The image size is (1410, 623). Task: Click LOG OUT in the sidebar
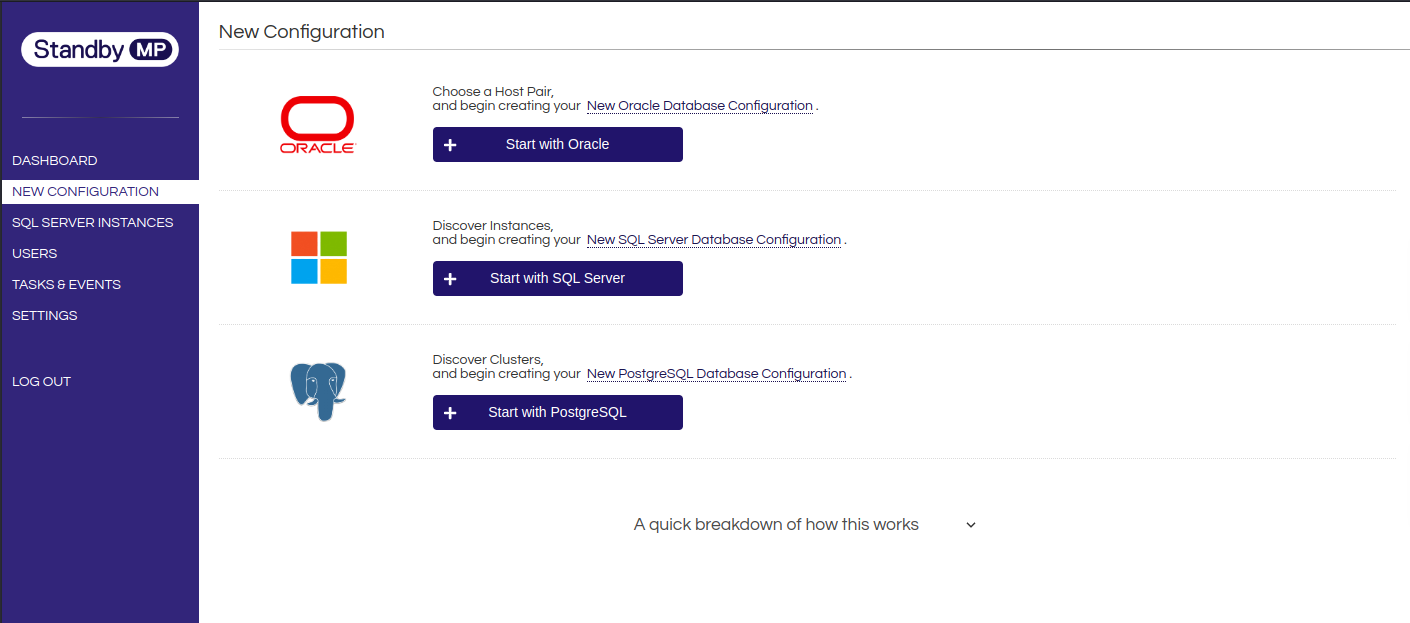point(41,381)
